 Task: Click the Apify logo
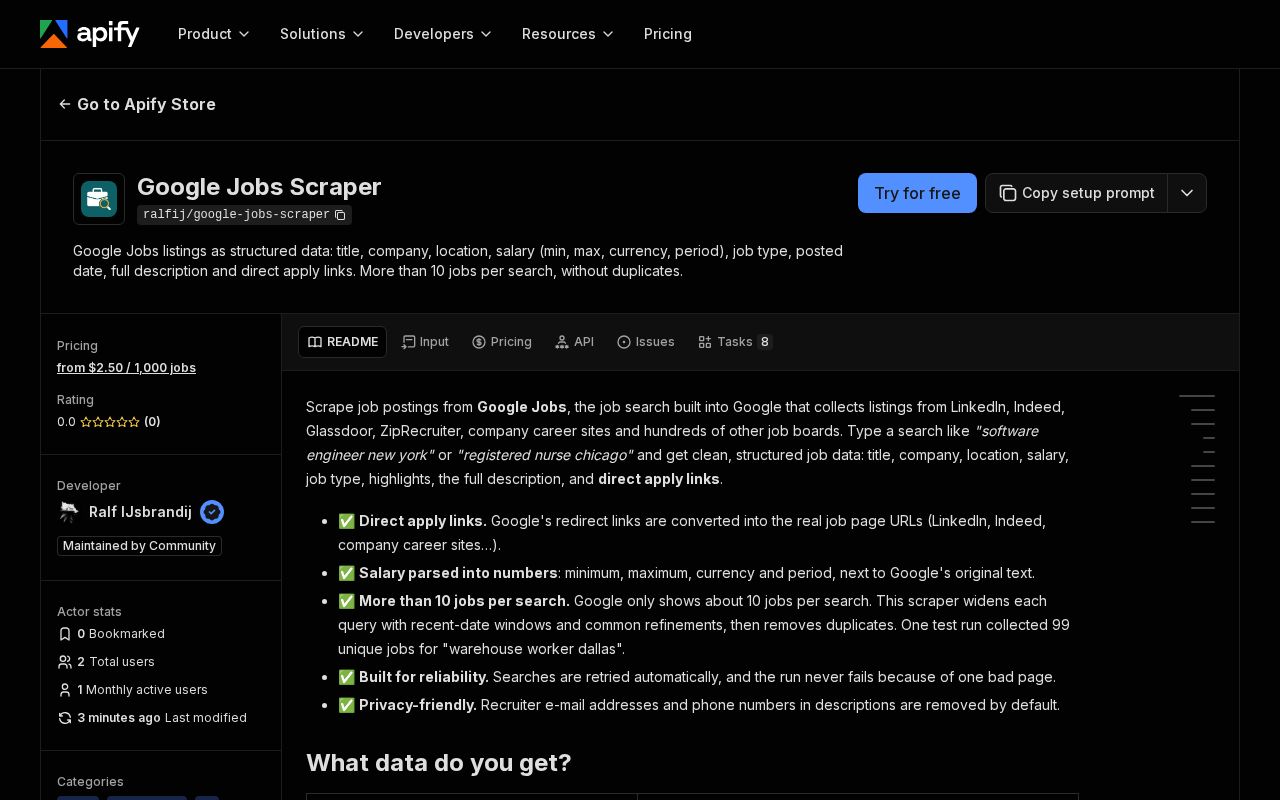click(90, 34)
